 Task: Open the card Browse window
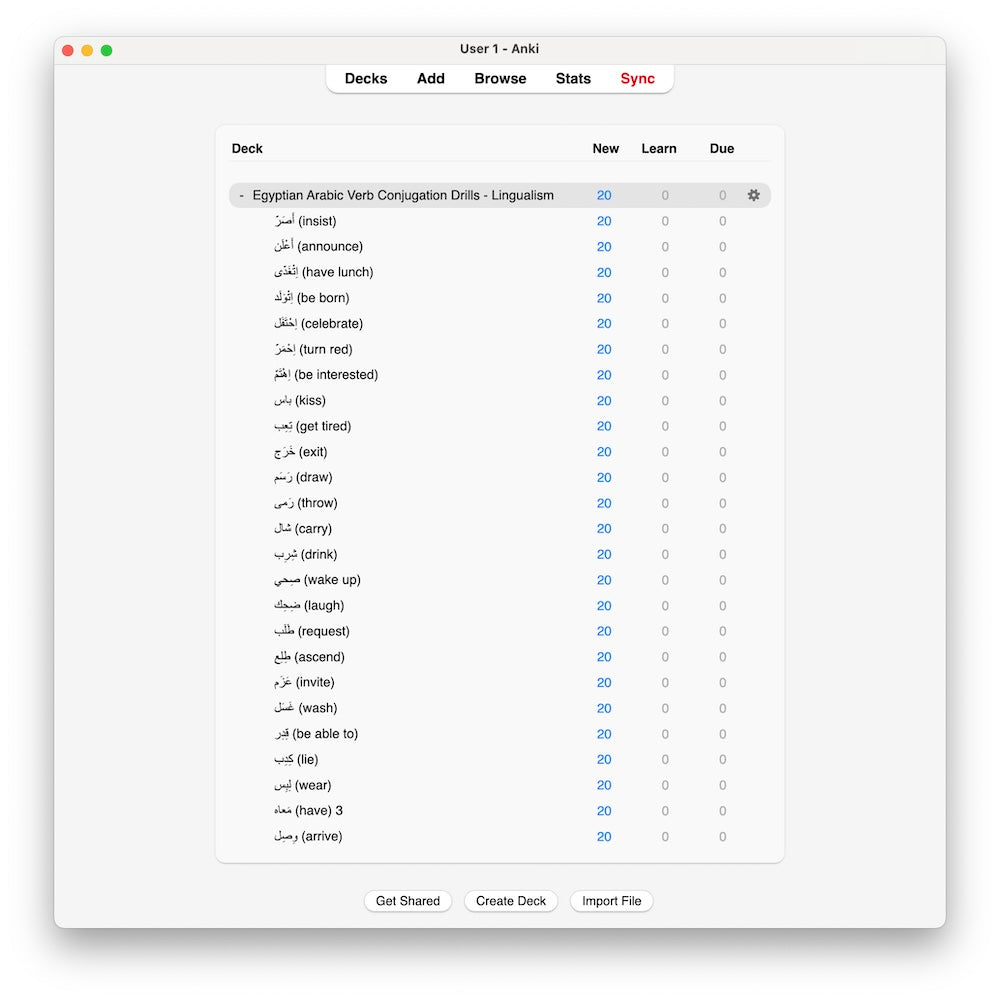pos(500,79)
